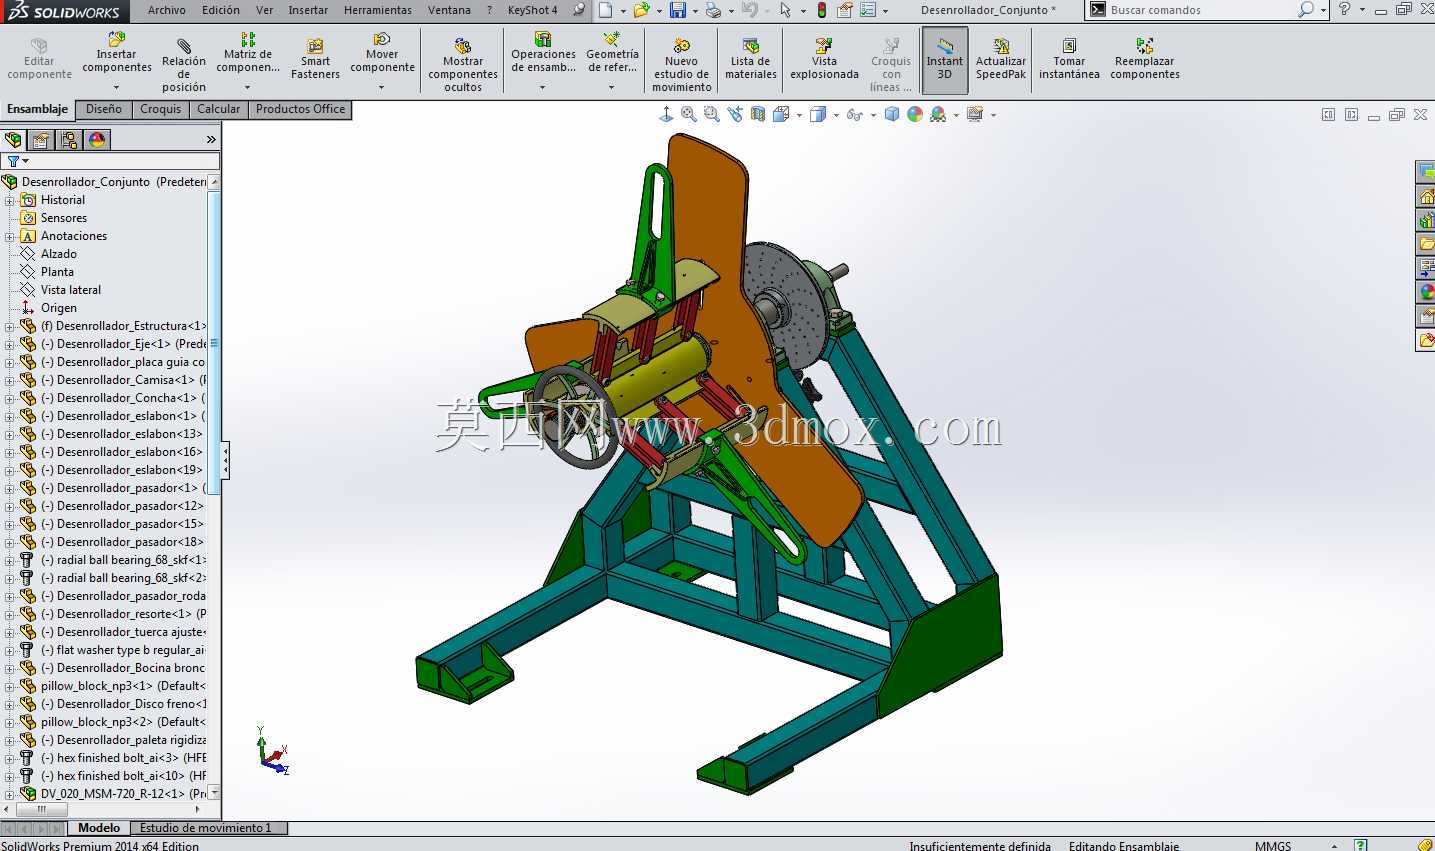The width and height of the screenshot is (1435, 851).
Task: Open Lista de materiales
Action: (x=751, y=60)
